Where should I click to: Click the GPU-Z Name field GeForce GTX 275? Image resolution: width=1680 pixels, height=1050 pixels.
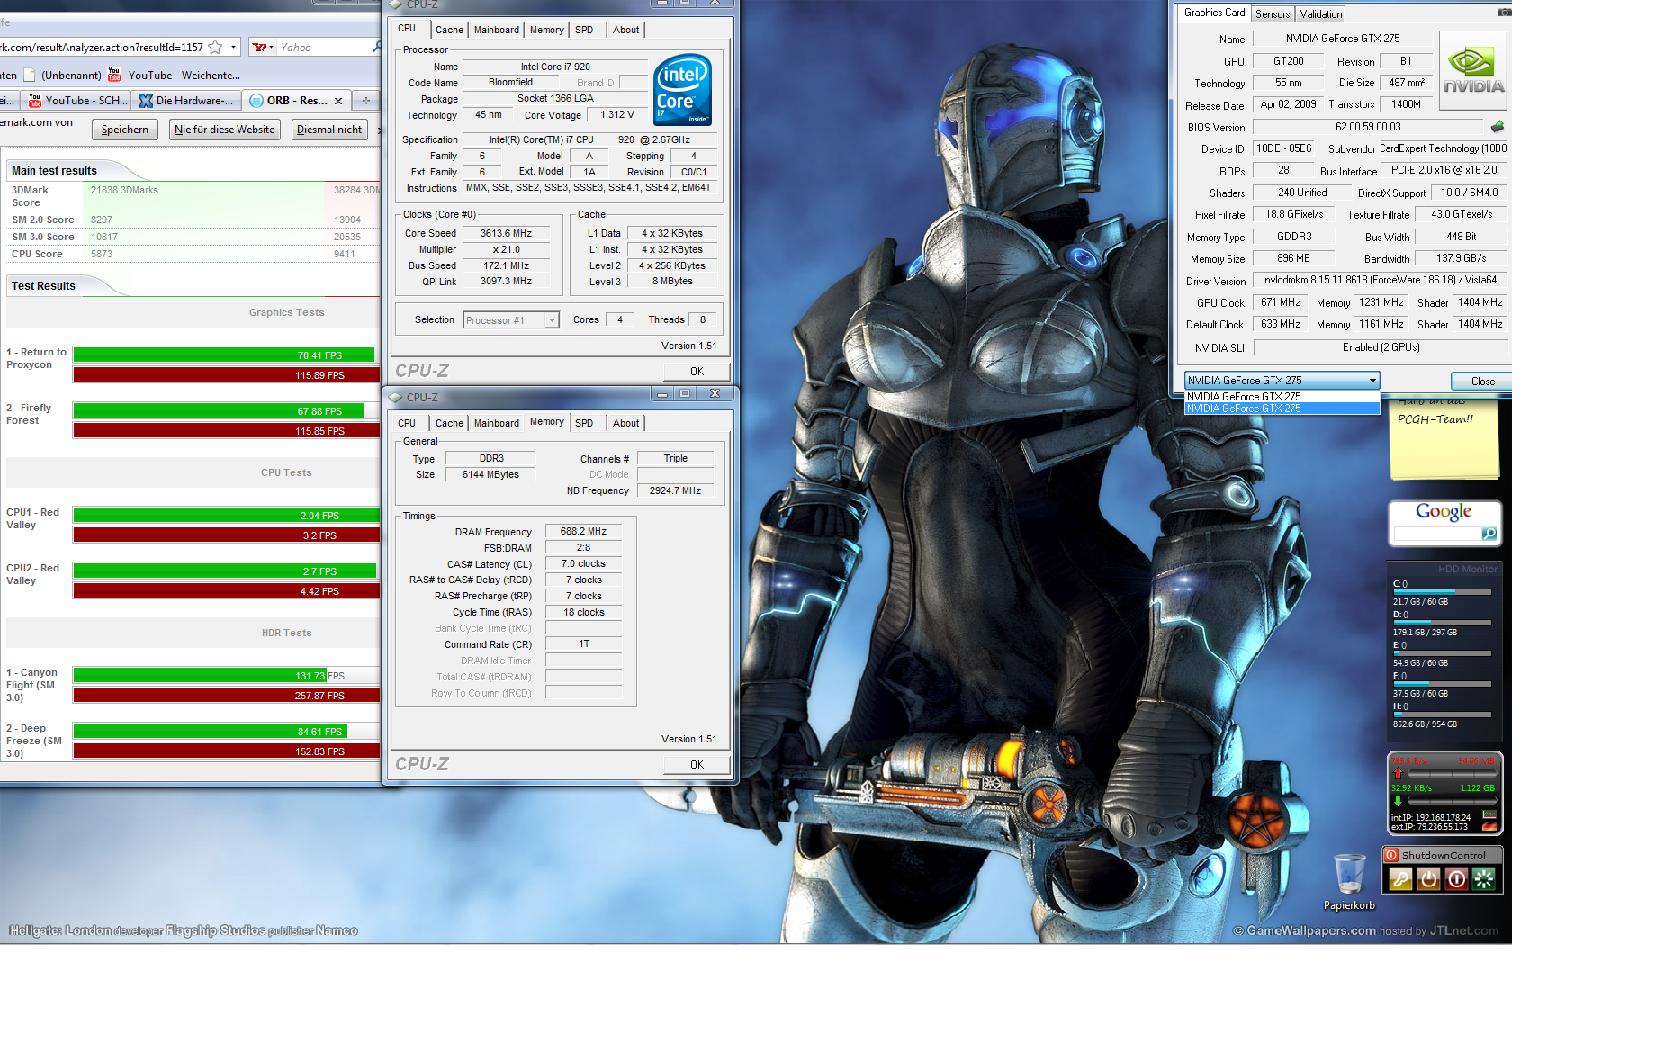coord(1343,38)
